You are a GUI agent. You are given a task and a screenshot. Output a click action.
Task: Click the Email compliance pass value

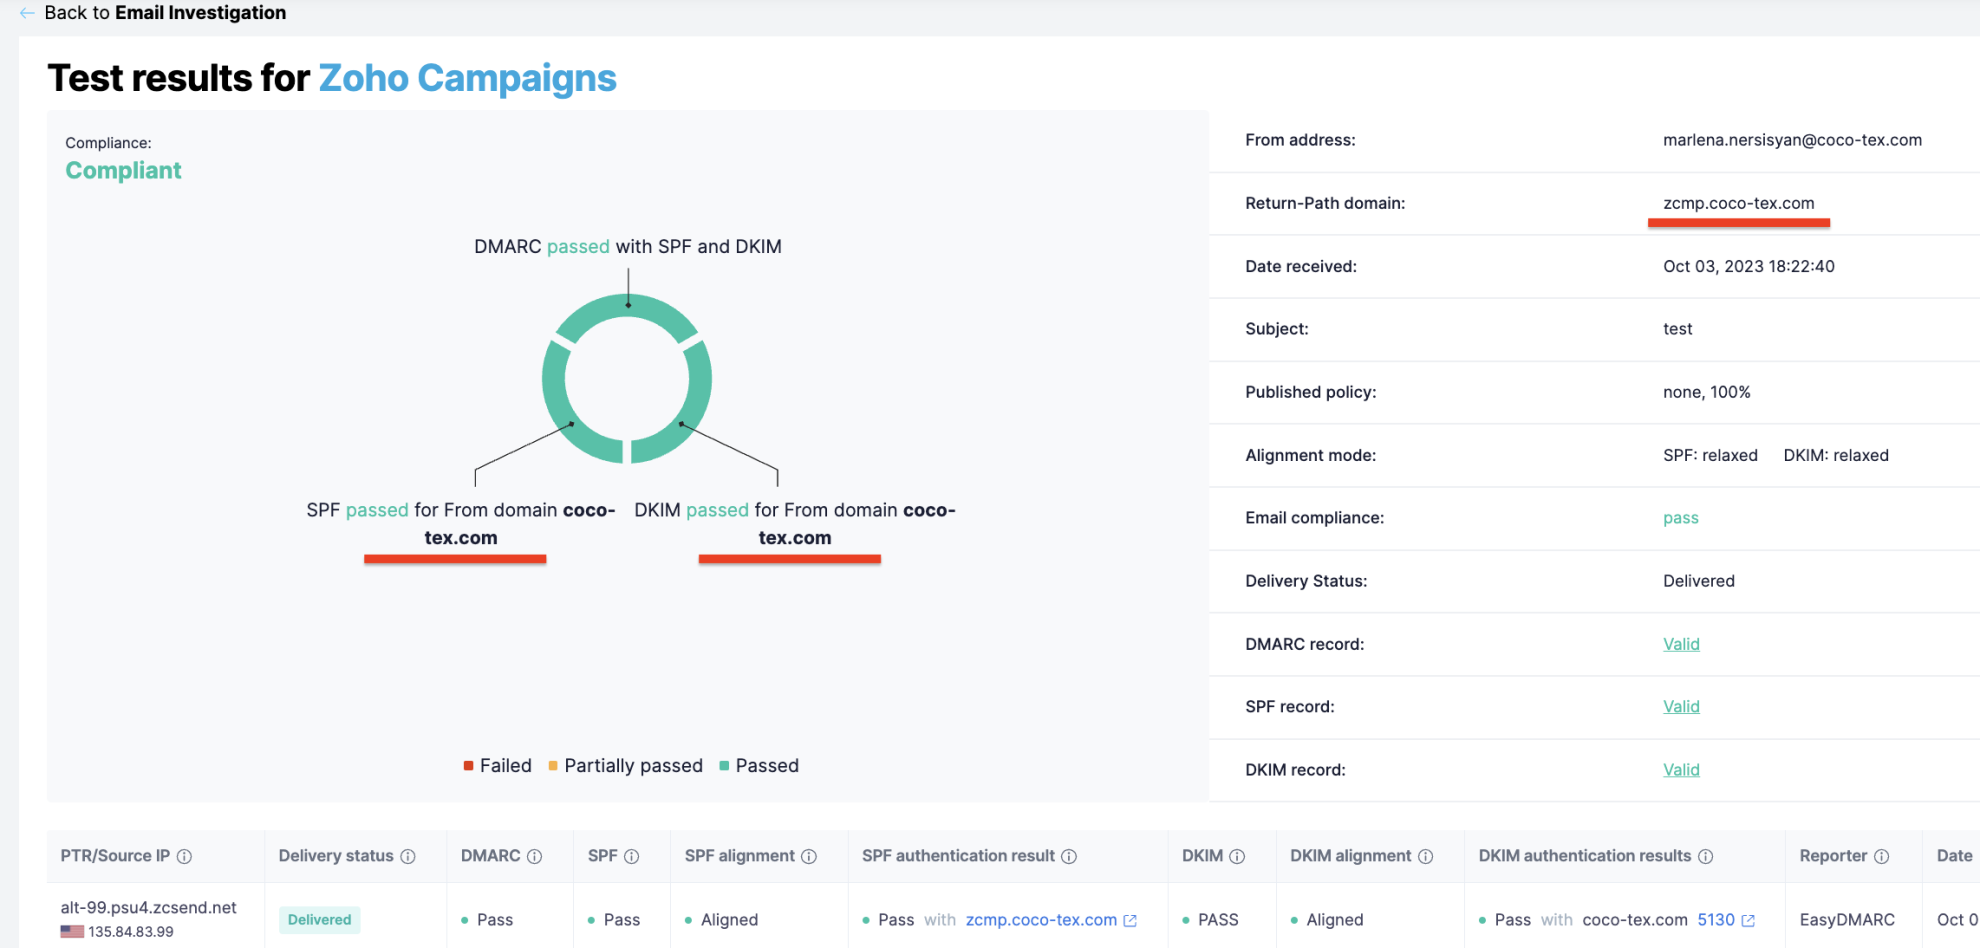[1680, 518]
